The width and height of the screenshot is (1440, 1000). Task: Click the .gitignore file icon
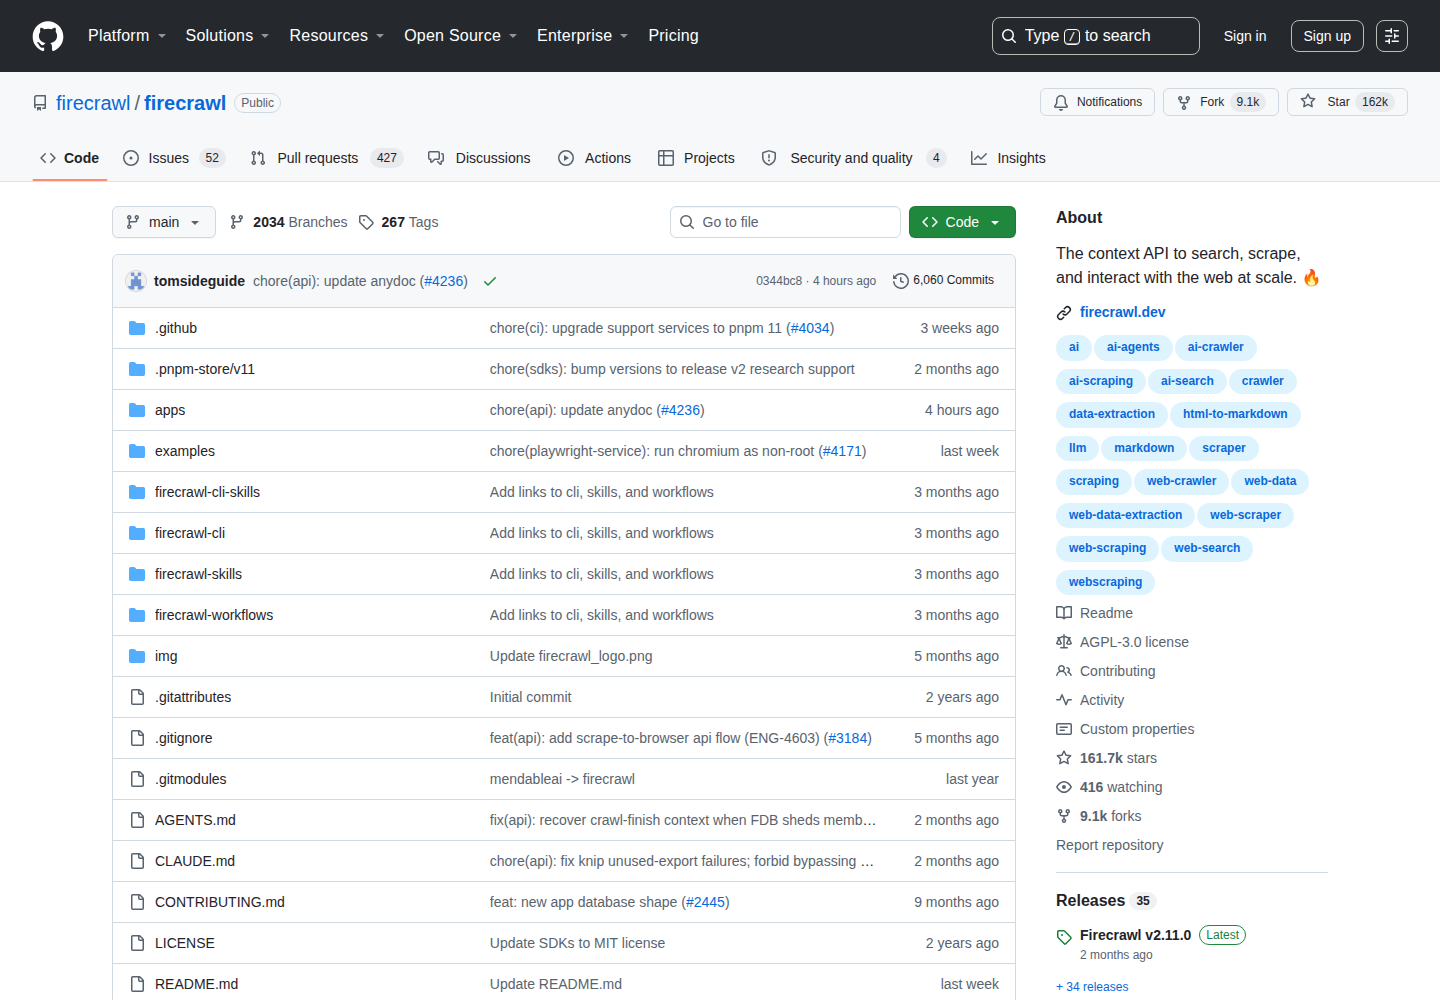point(137,738)
